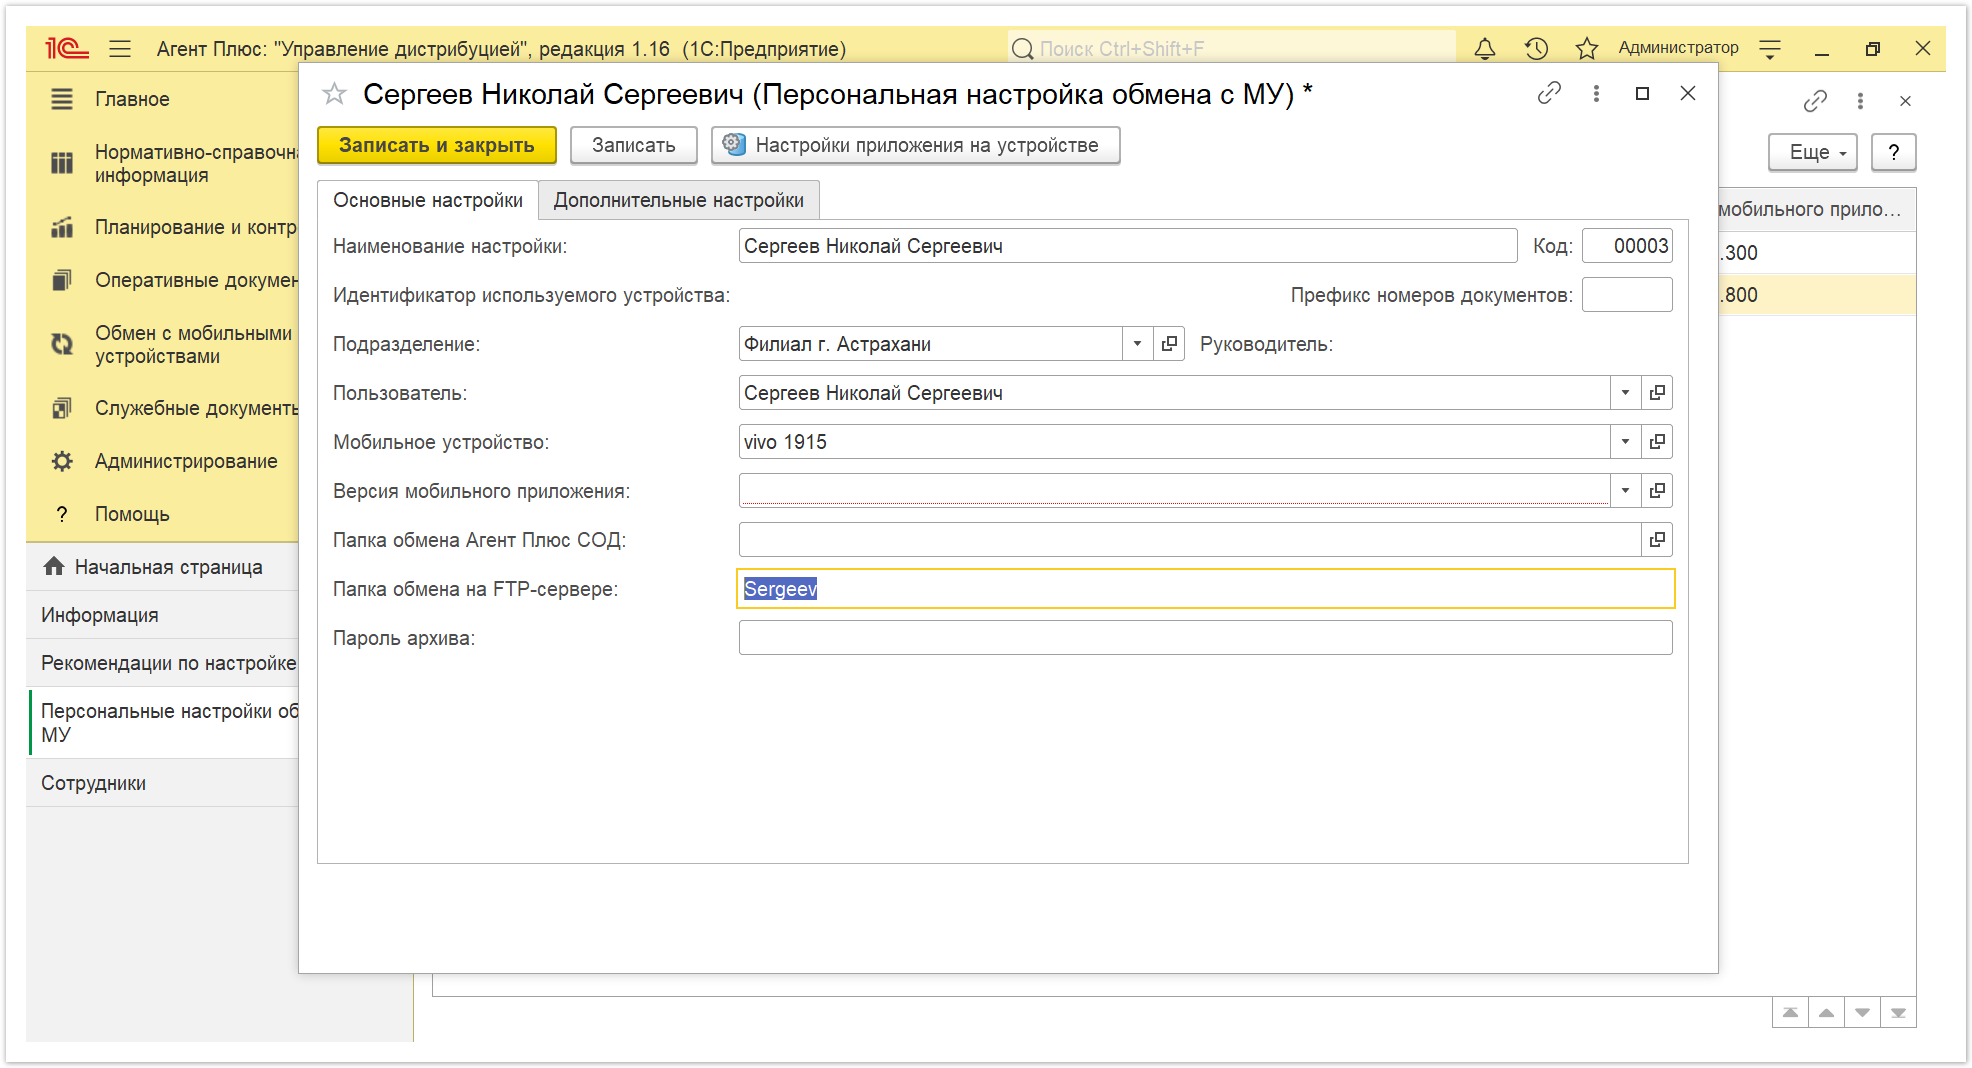Open favorites star in the title bar
This screenshot has width=1972, height=1068.
(1586, 48)
